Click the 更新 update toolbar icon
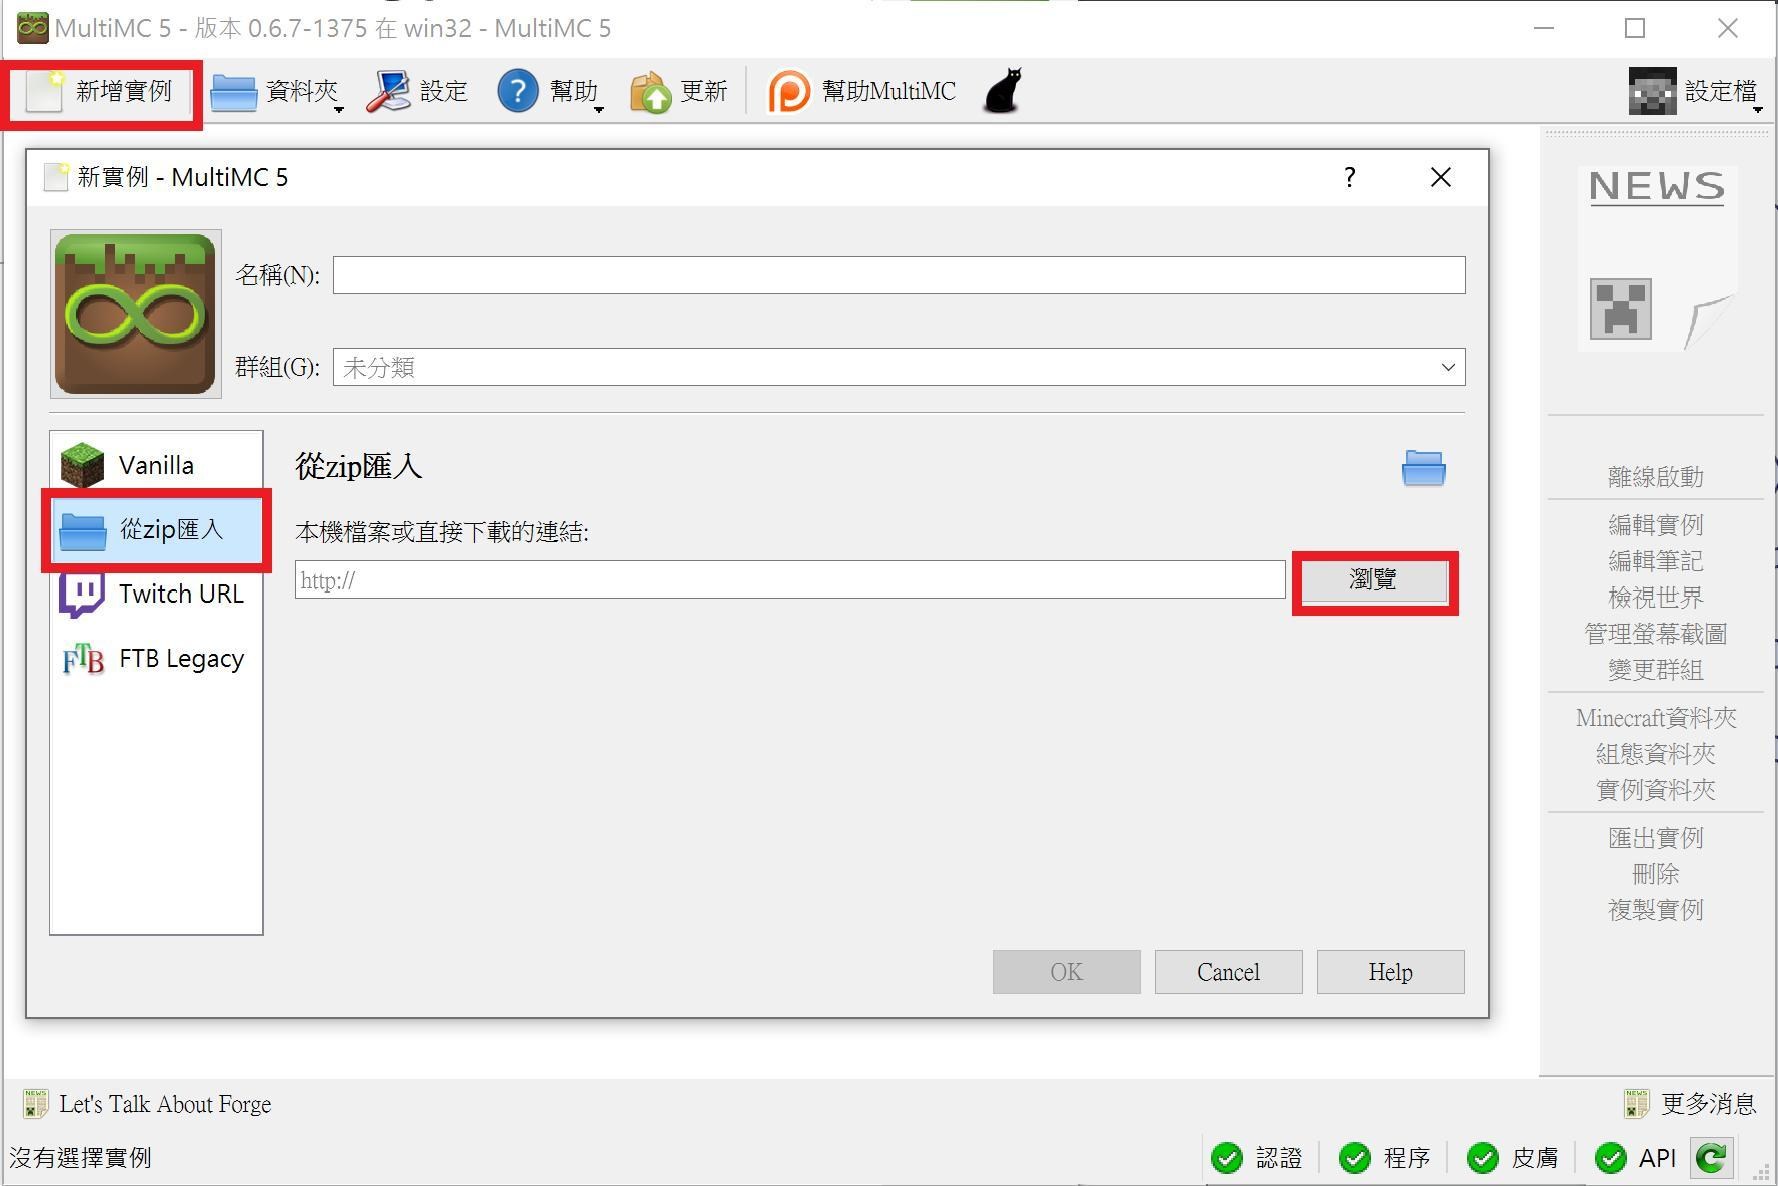This screenshot has height=1186, width=1778. (x=652, y=91)
